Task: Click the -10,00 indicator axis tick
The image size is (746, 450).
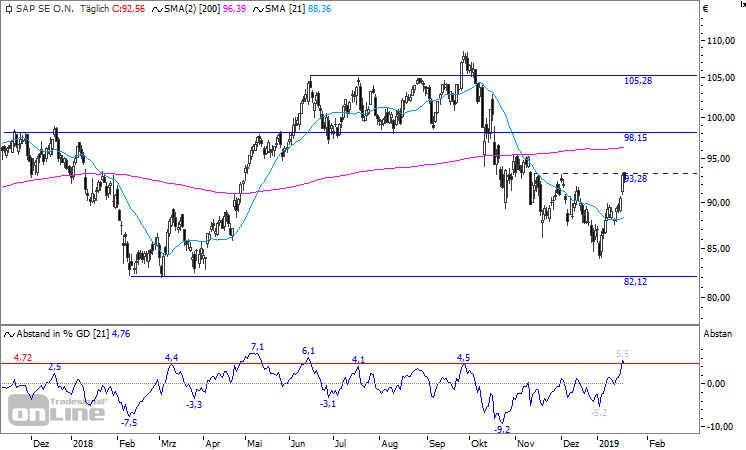Action: pyautogui.click(x=720, y=426)
